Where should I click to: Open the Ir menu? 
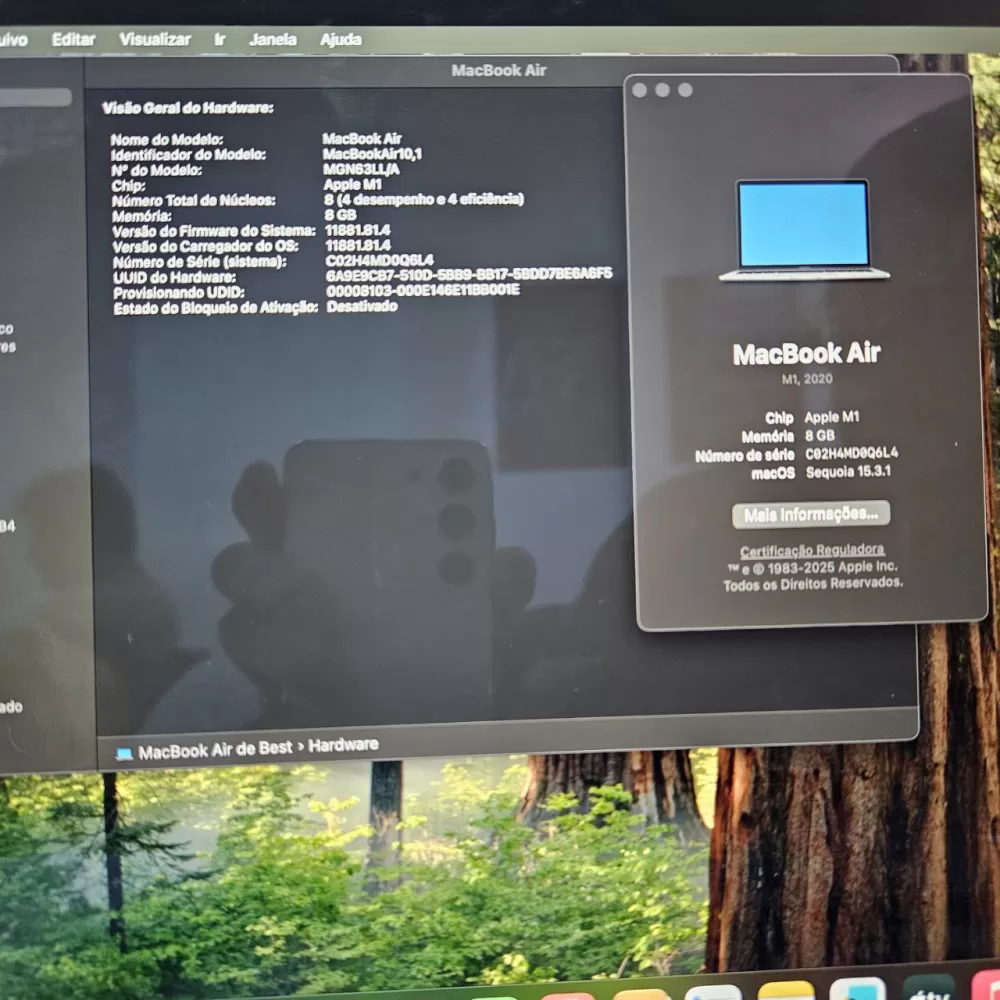[219, 40]
